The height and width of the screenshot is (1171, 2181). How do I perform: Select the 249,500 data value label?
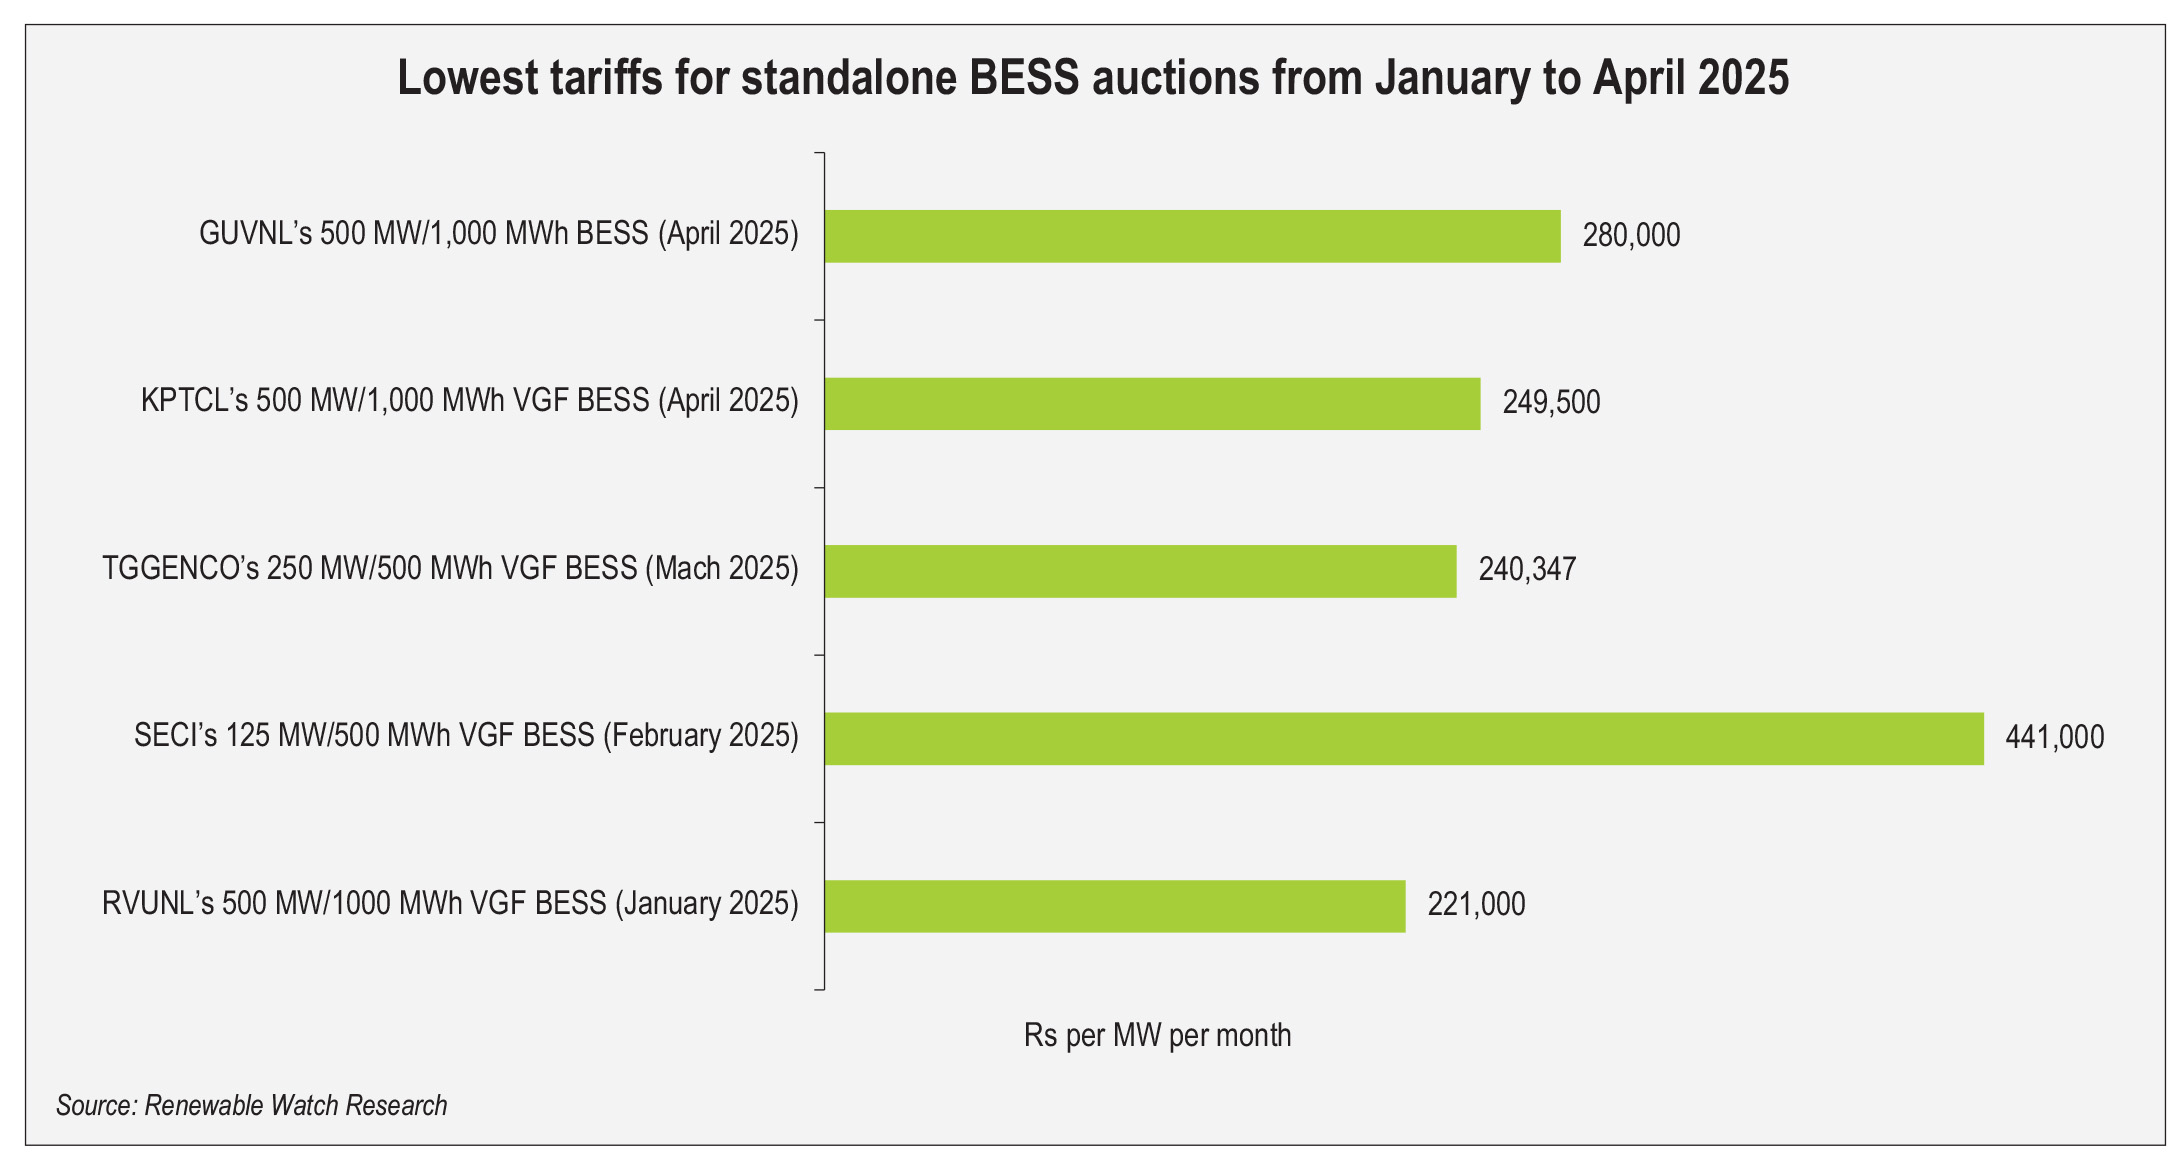pyautogui.click(x=1551, y=403)
